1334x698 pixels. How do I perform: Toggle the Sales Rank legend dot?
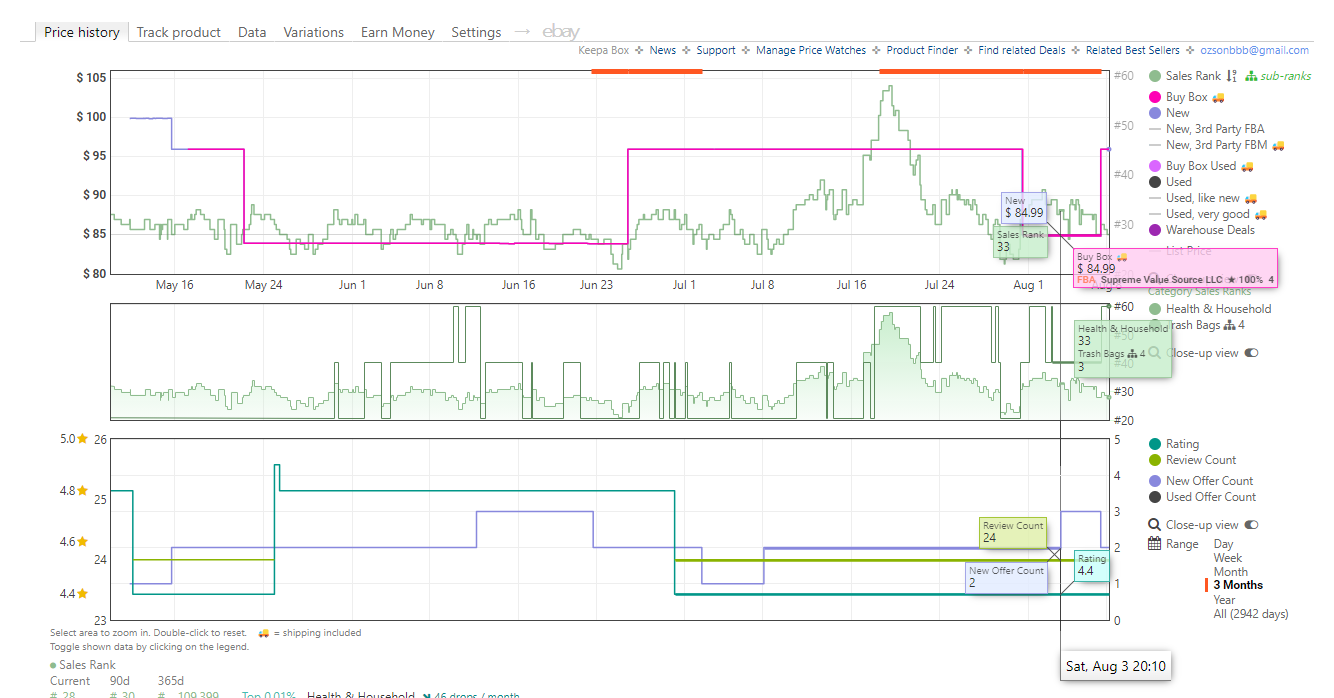tap(1155, 76)
